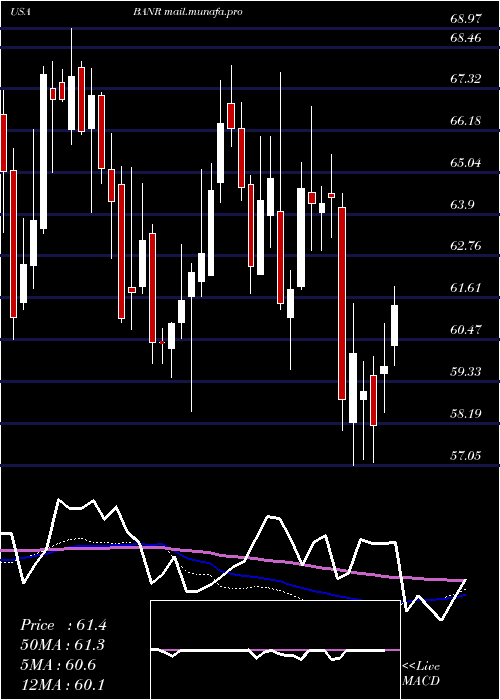Click the 62.76 price axis label

[x=466, y=246]
